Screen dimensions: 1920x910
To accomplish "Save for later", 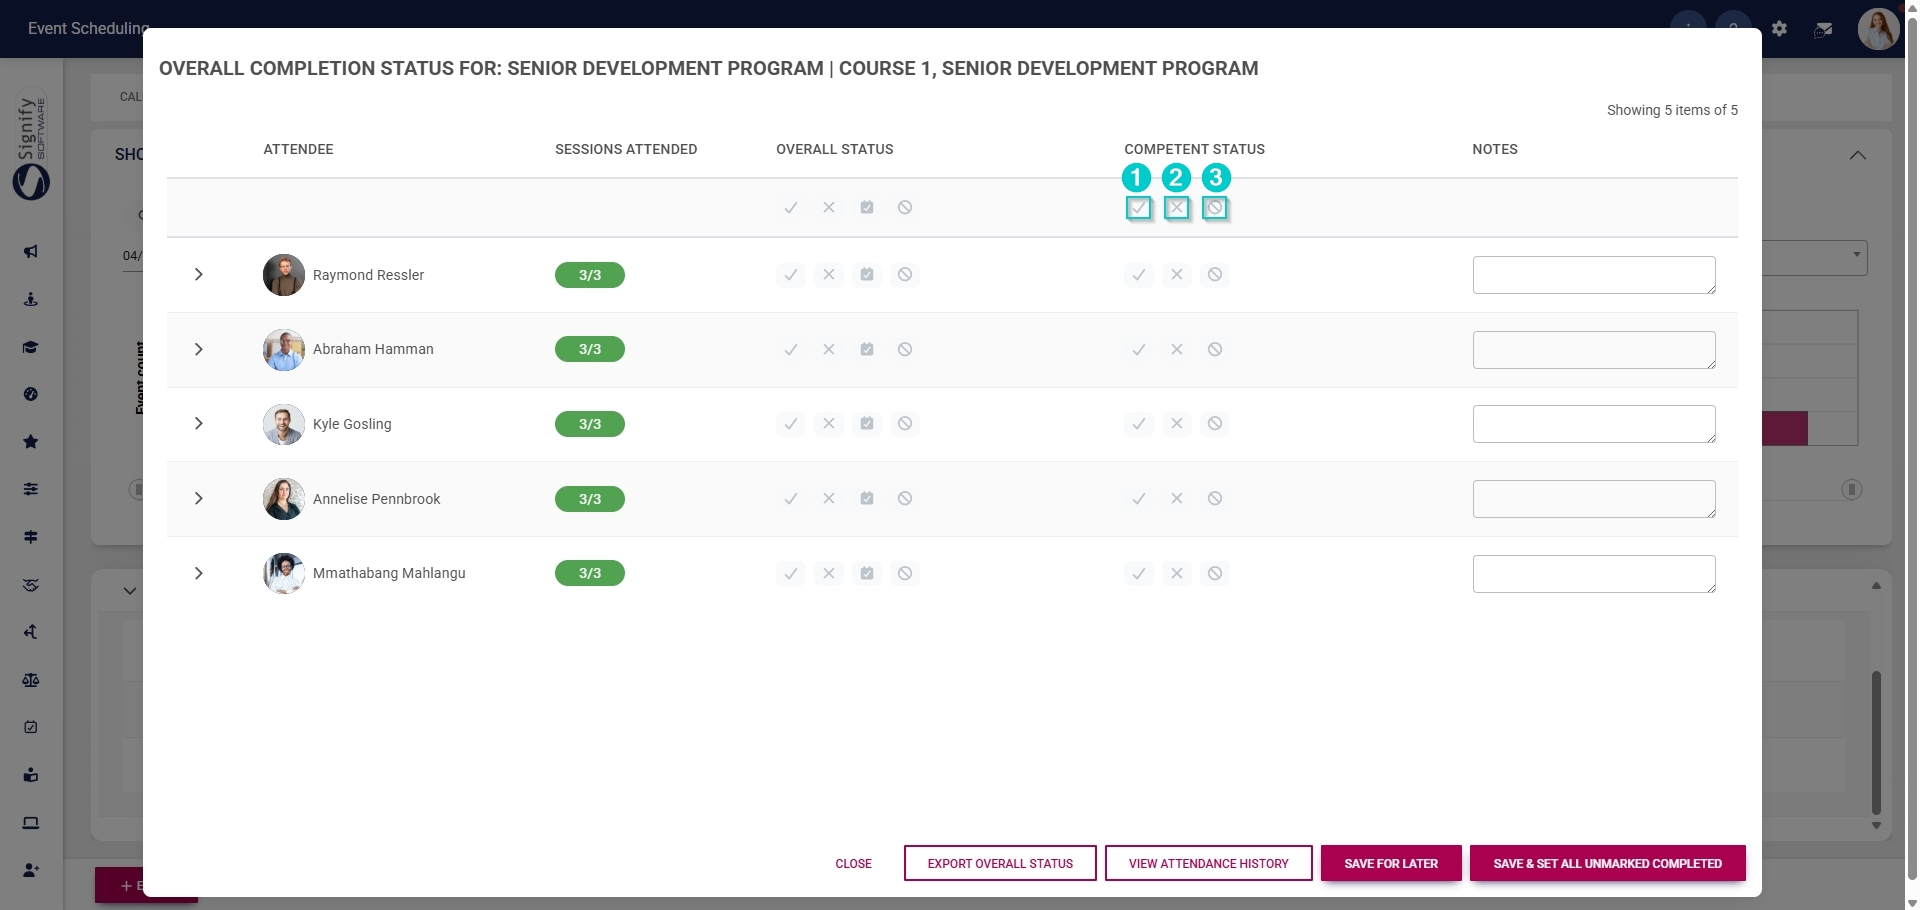I will click(x=1391, y=864).
